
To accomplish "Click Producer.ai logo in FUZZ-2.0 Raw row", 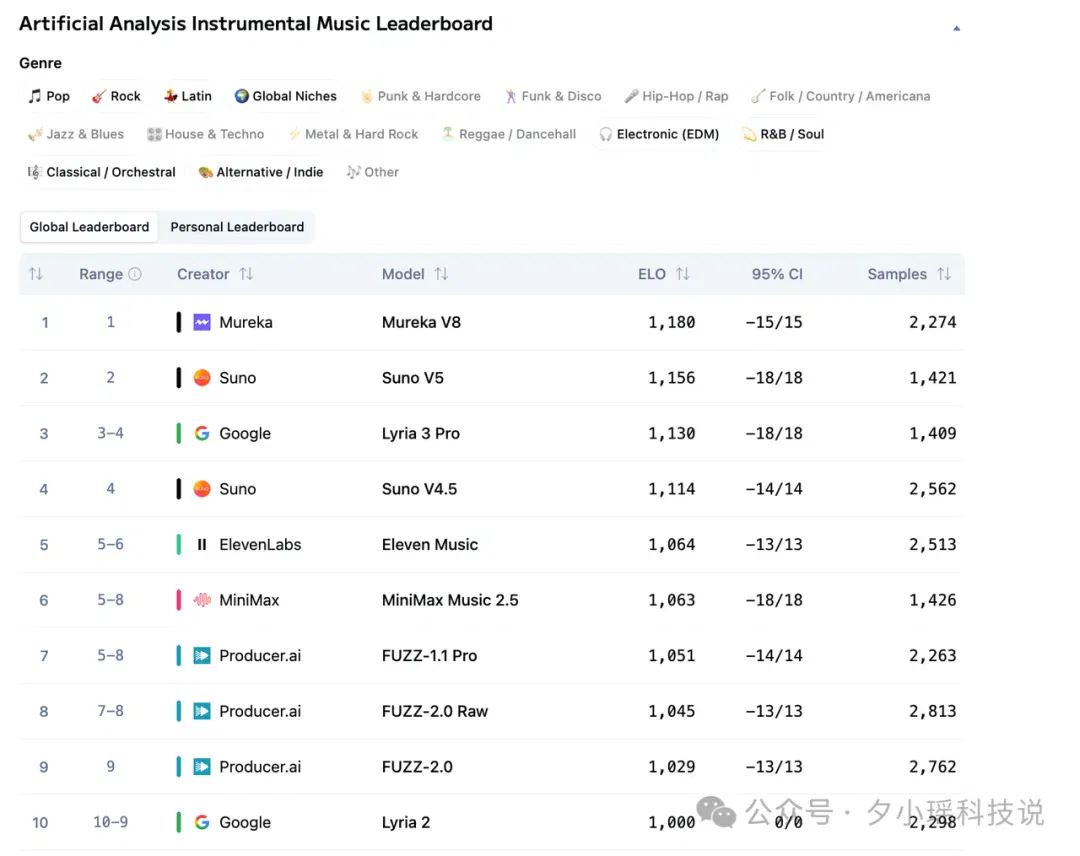I will tap(202, 711).
